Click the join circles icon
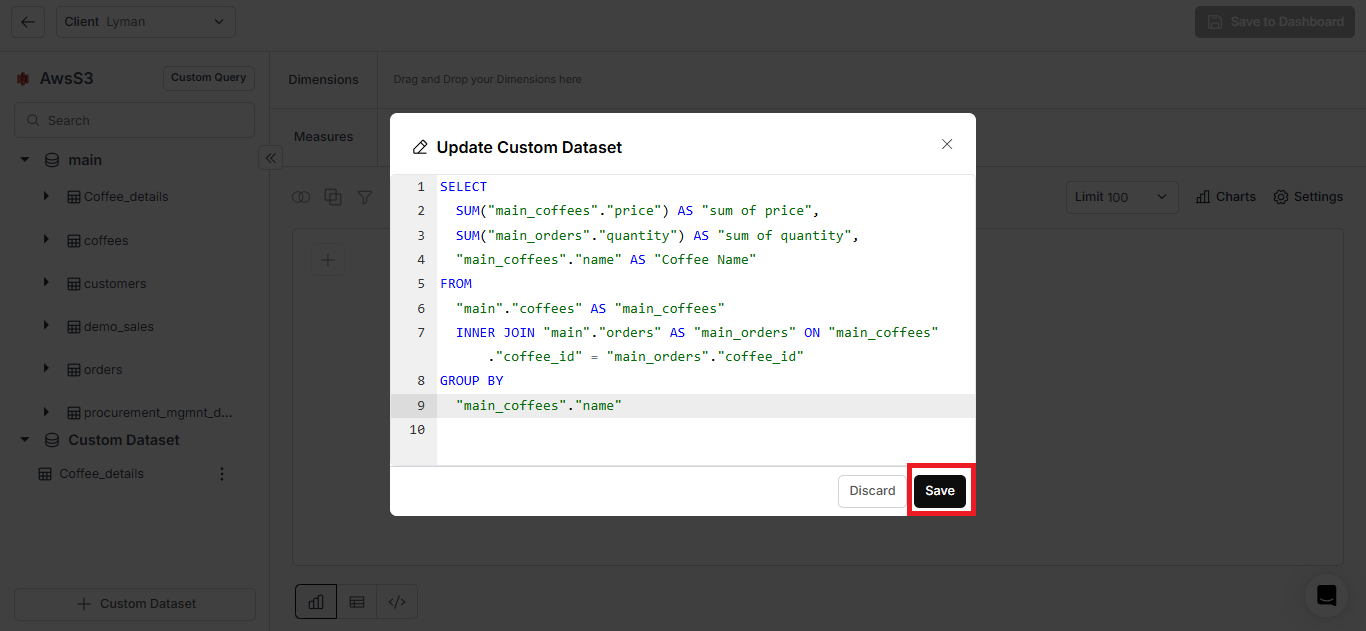1366x631 pixels. [300, 198]
